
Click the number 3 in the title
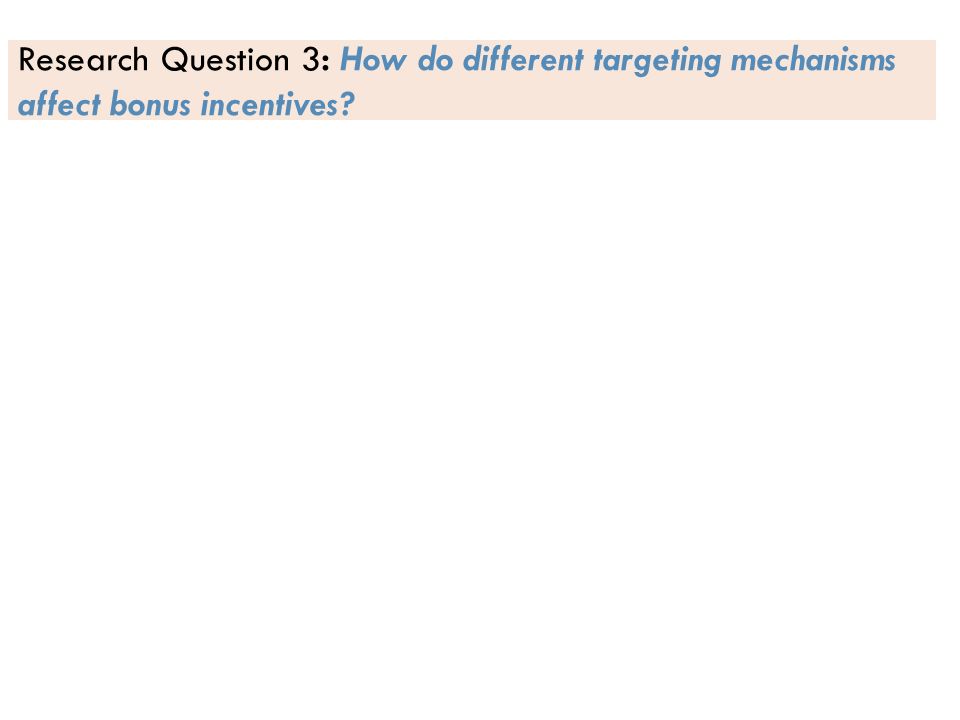tap(310, 60)
